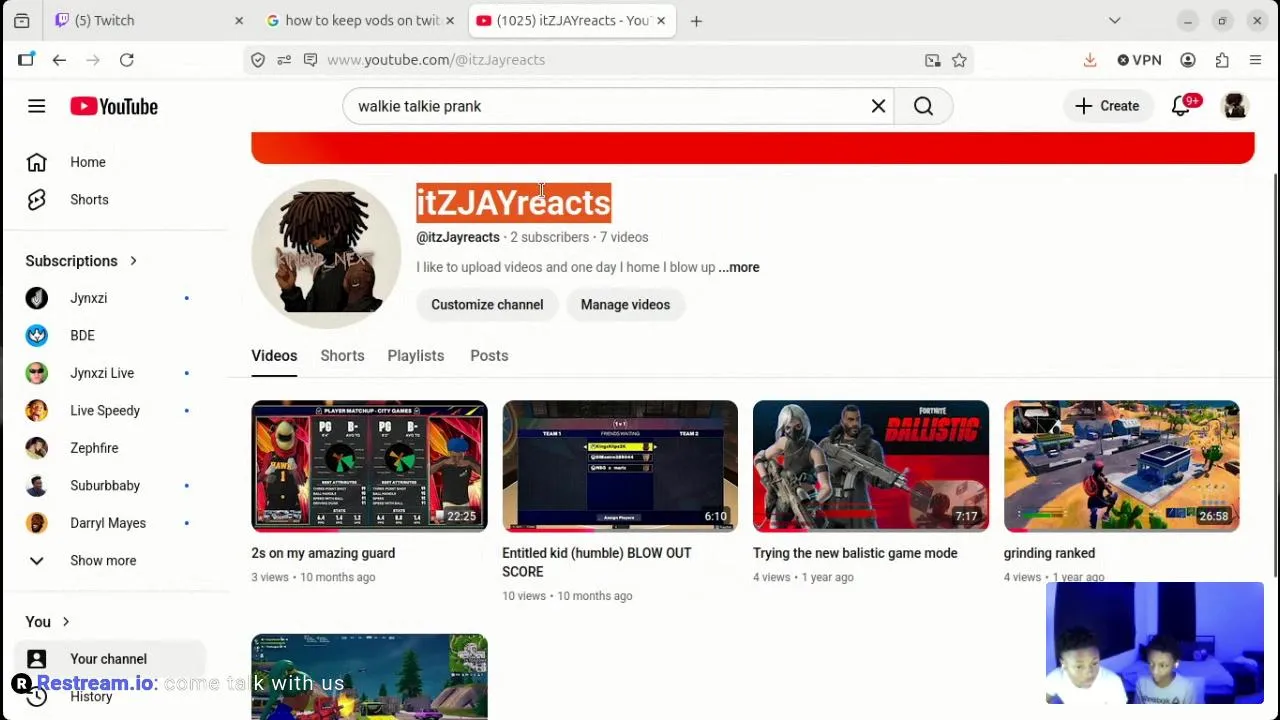Open Trying the new balistic game mode title
Screen dimensions: 1280x720
(855, 553)
